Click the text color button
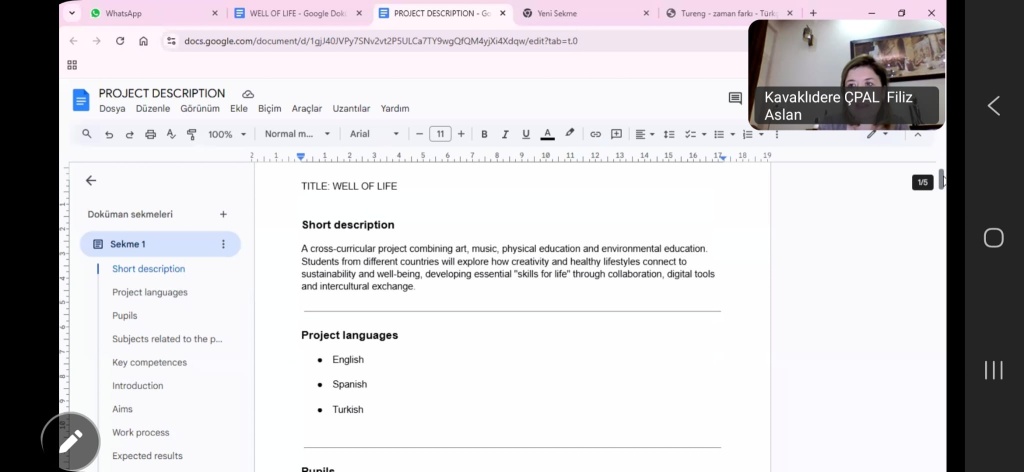Screen dimensions: 1024x472 [x=547, y=134]
